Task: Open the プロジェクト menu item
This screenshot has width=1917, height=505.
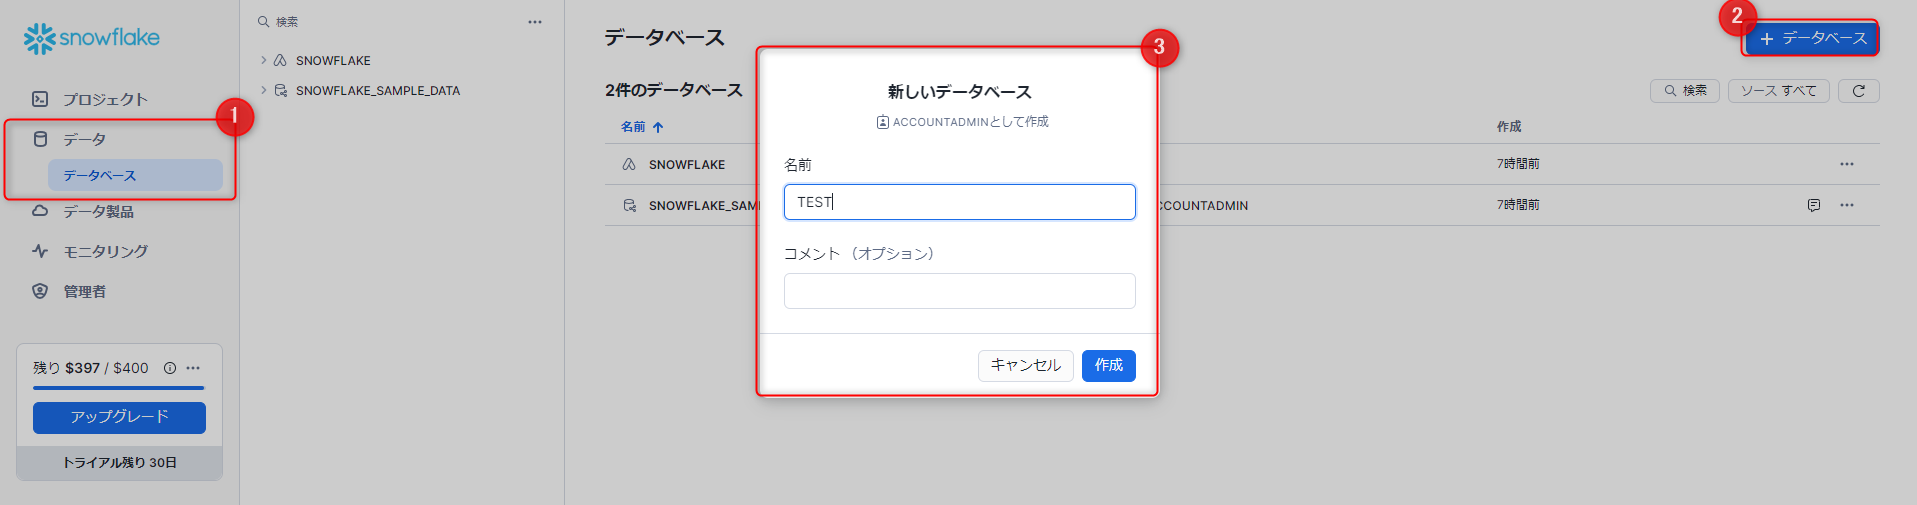Action: (105, 99)
